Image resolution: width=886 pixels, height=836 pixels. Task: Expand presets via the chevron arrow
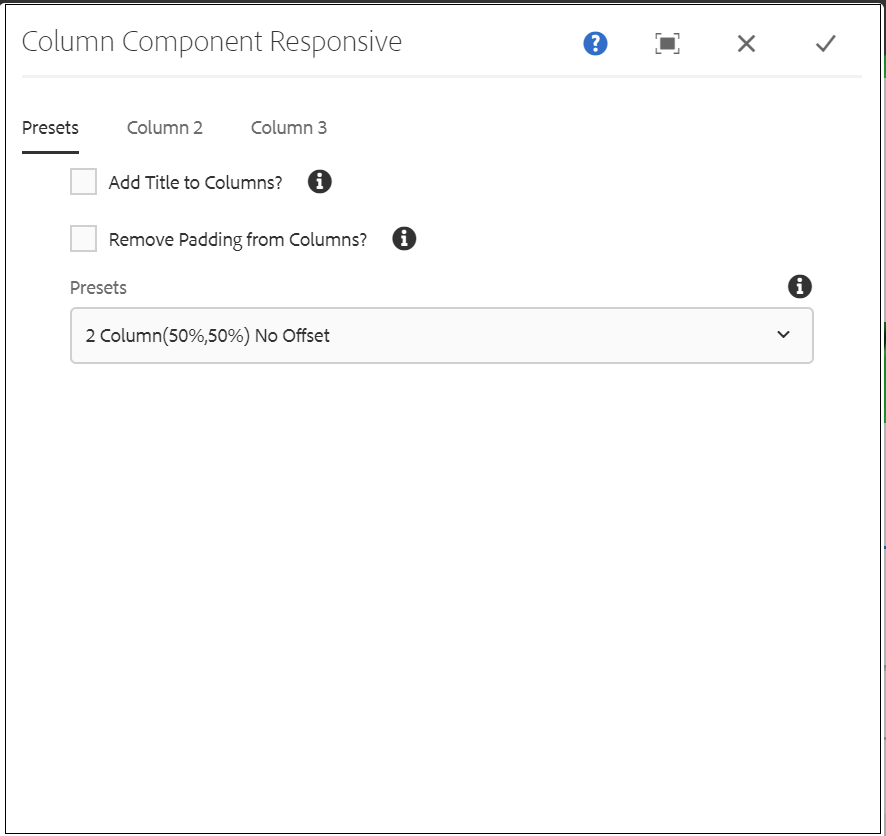pos(784,335)
